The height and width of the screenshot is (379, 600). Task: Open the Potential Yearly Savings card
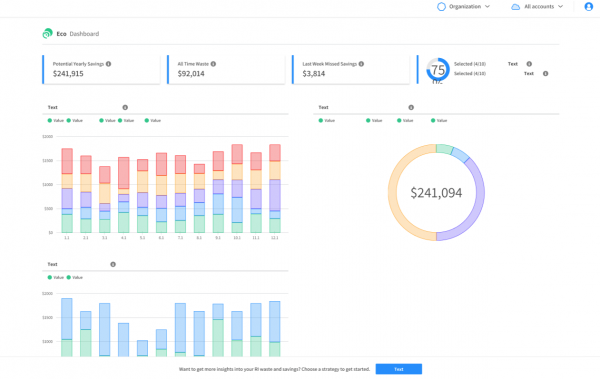(x=101, y=69)
